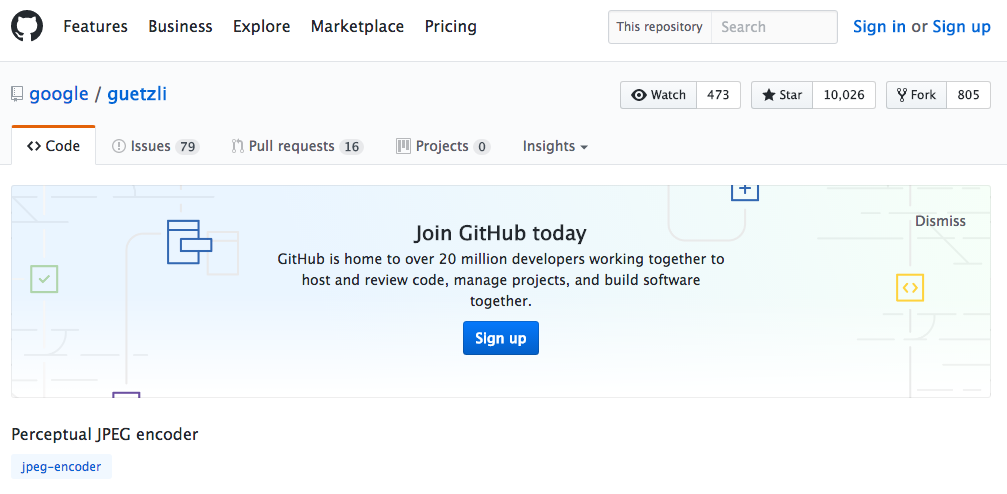Click the repository book icon beside google
The image size is (1007, 494).
coord(17,95)
